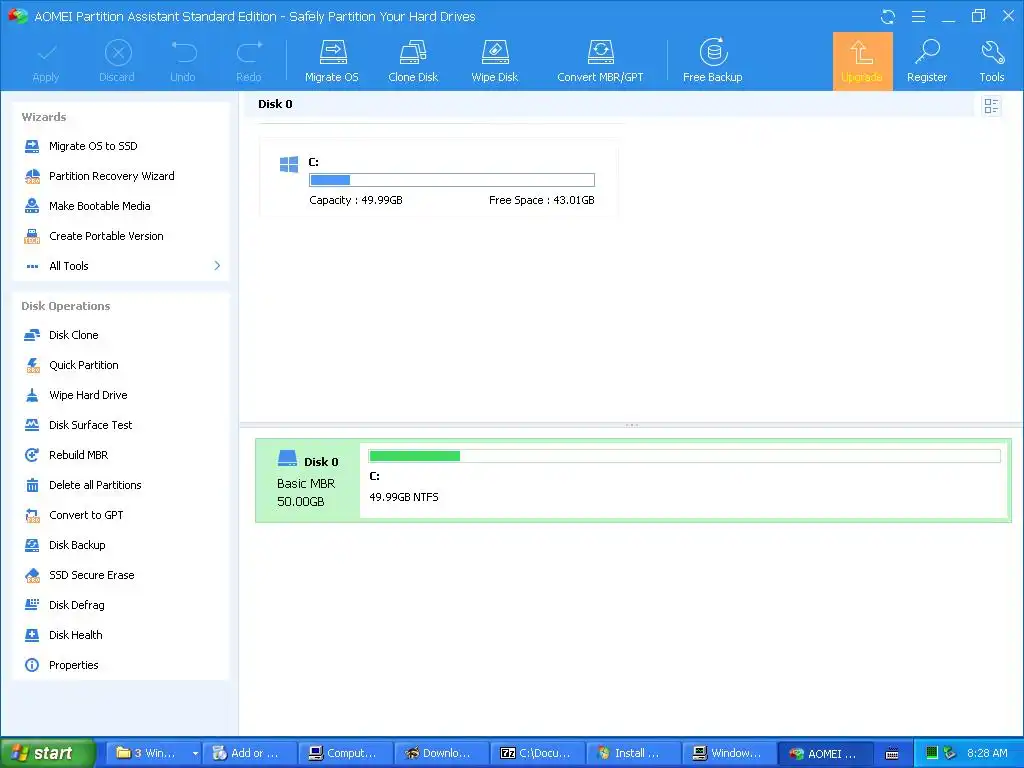Open Partition Recovery Wizard
The height and width of the screenshot is (768, 1024).
[x=111, y=176]
